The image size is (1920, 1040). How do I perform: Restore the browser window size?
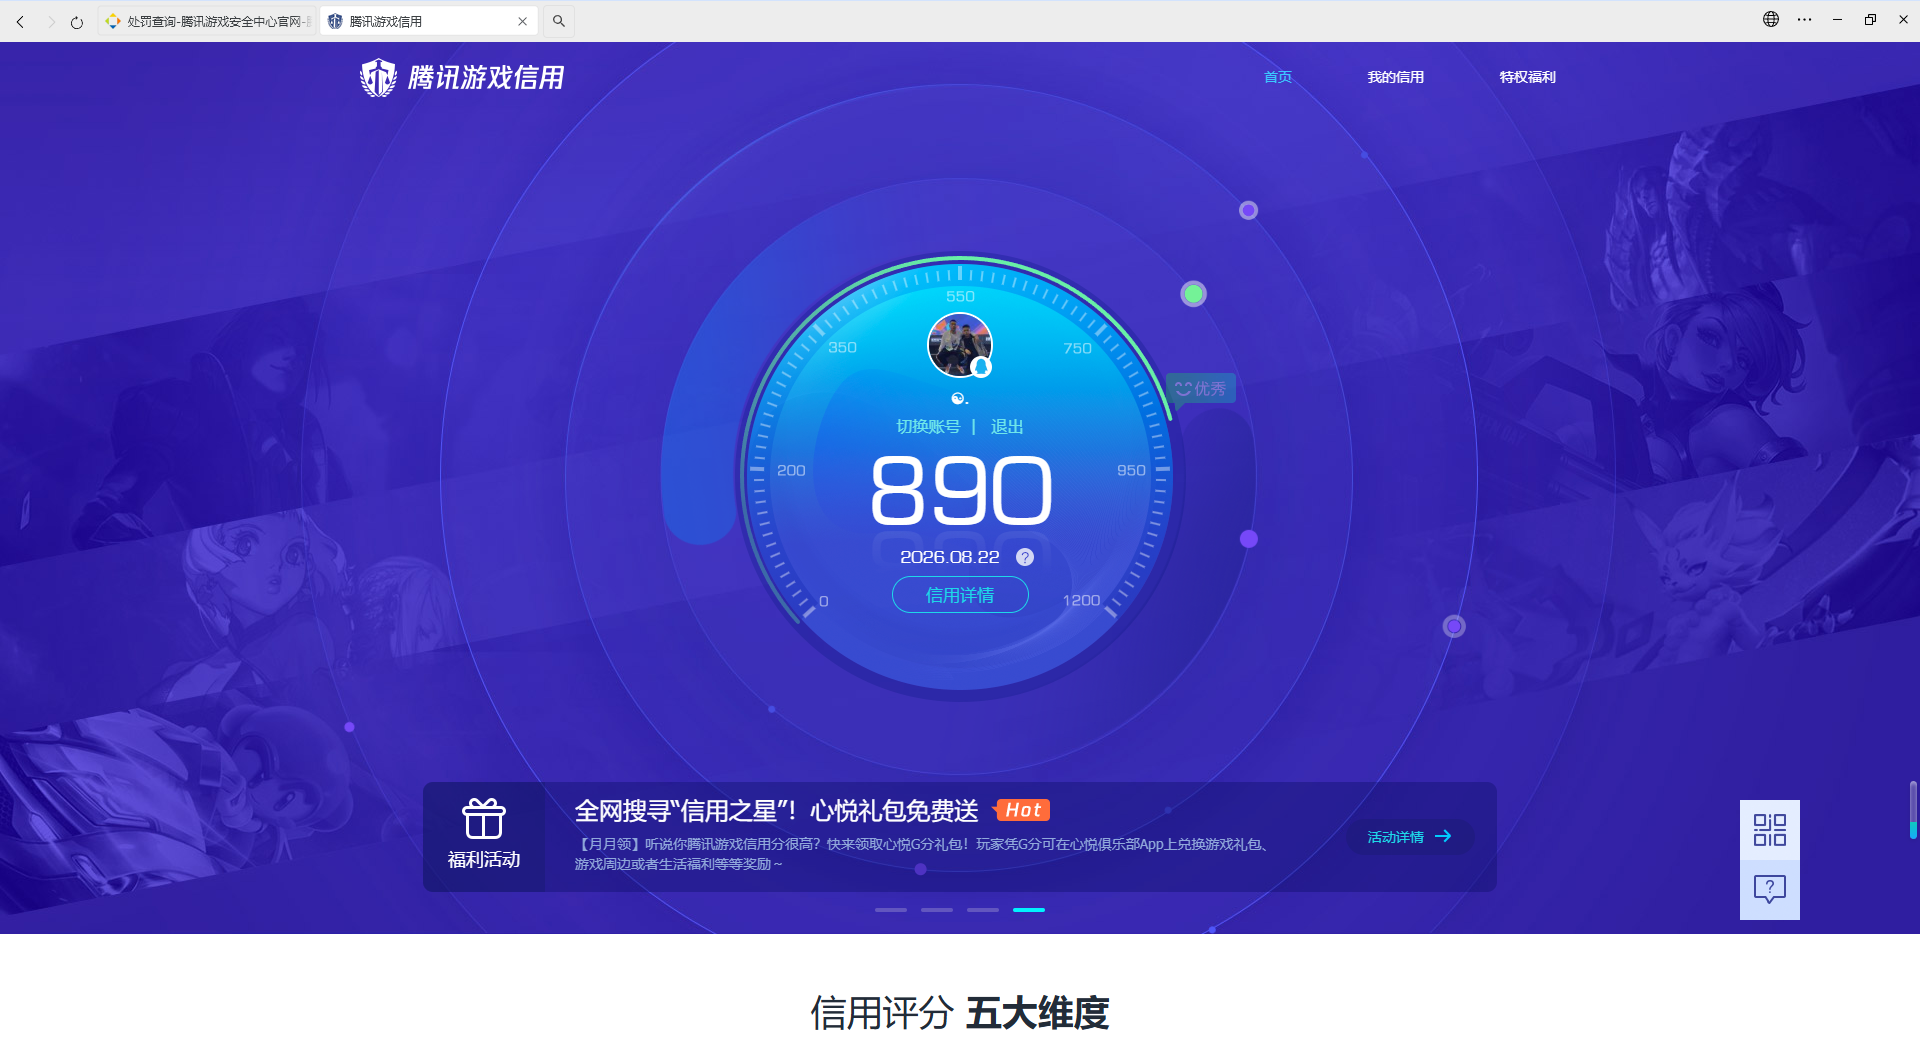1870,19
